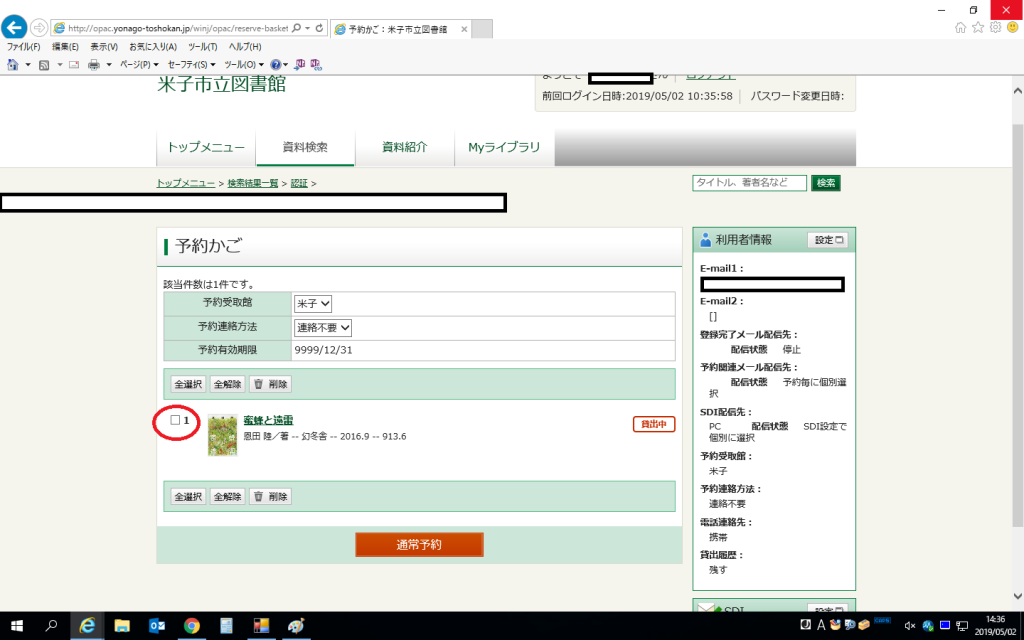Click the 蜜蜂と遠雷 book cover thumbnail
Image resolution: width=1024 pixels, height=640 pixels.
tap(223, 435)
